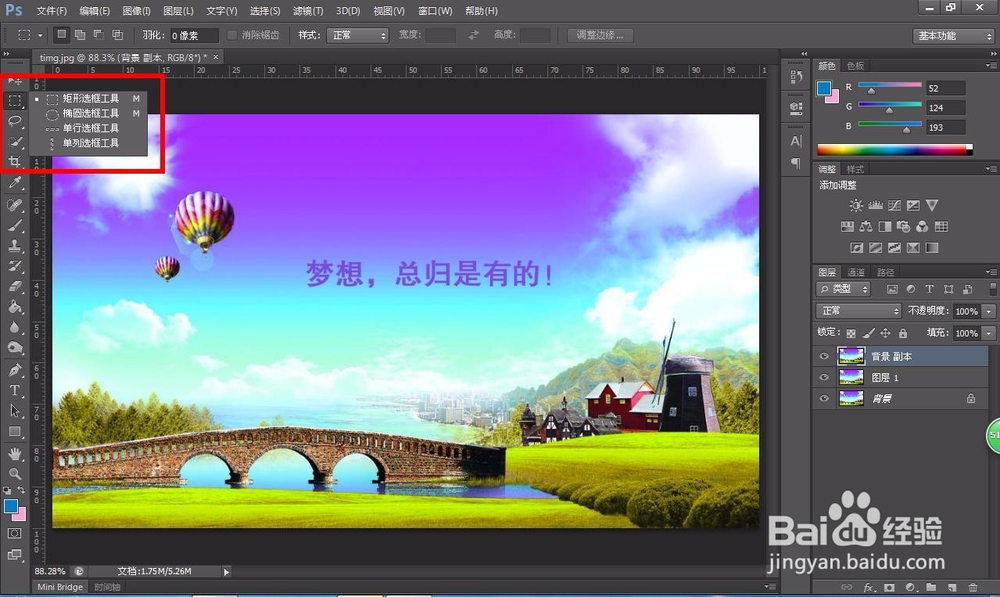Screen dimensions: 1000x597
Task: Select the Hand tool
Action: (15, 453)
